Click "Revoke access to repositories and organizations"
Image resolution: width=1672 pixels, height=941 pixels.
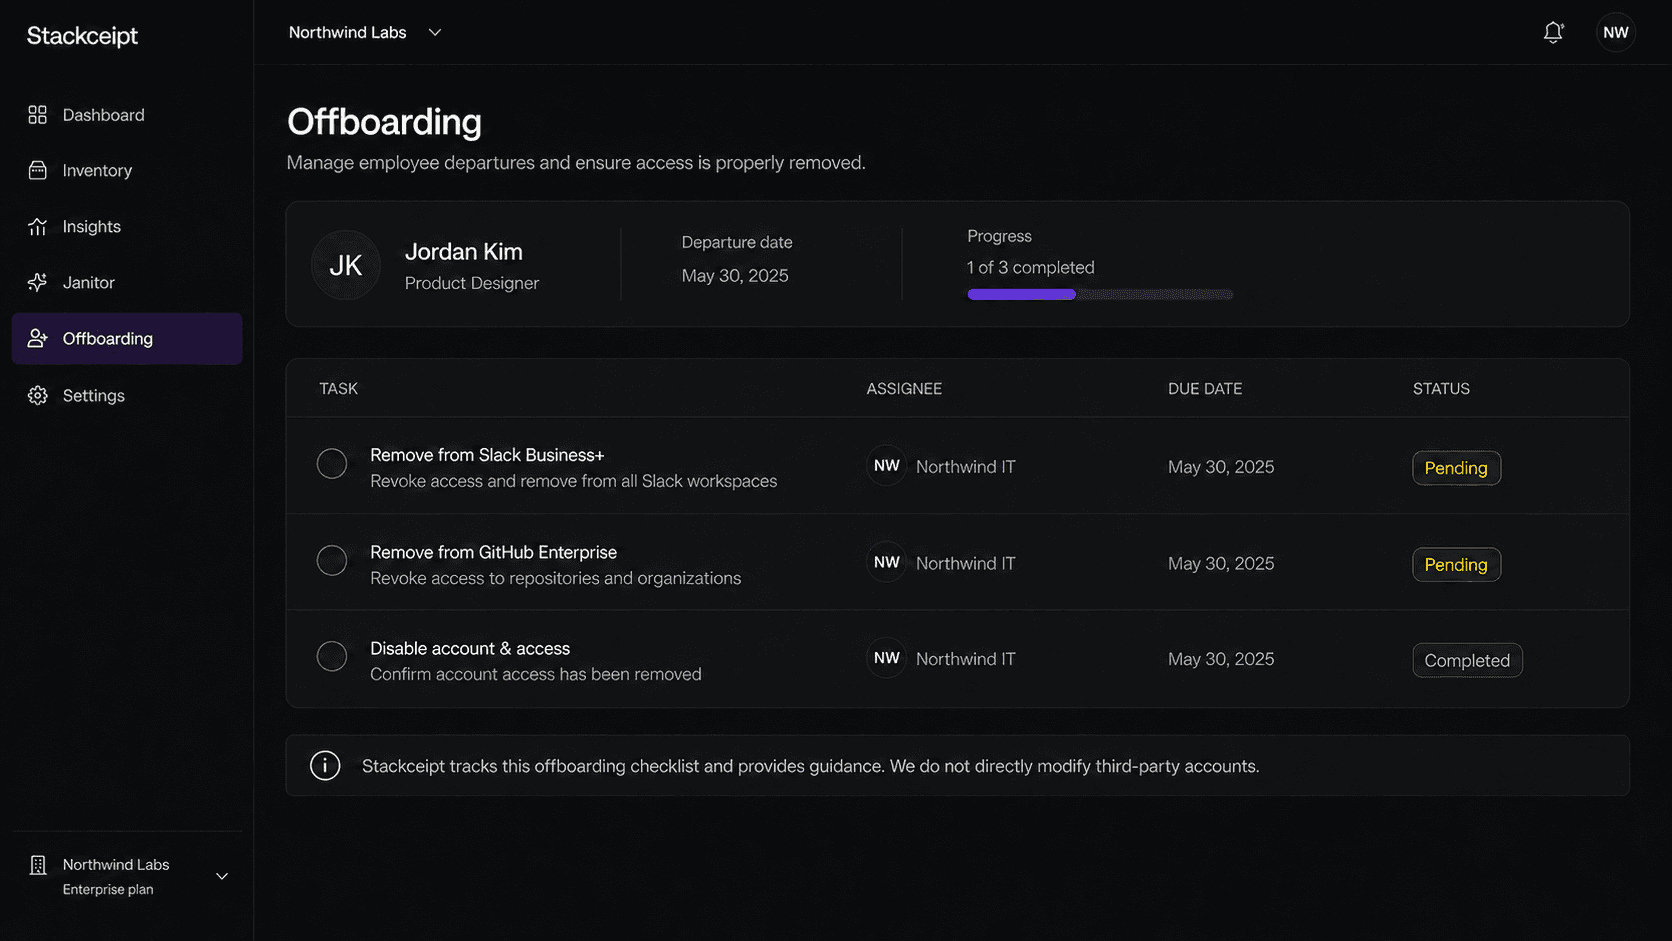(556, 579)
